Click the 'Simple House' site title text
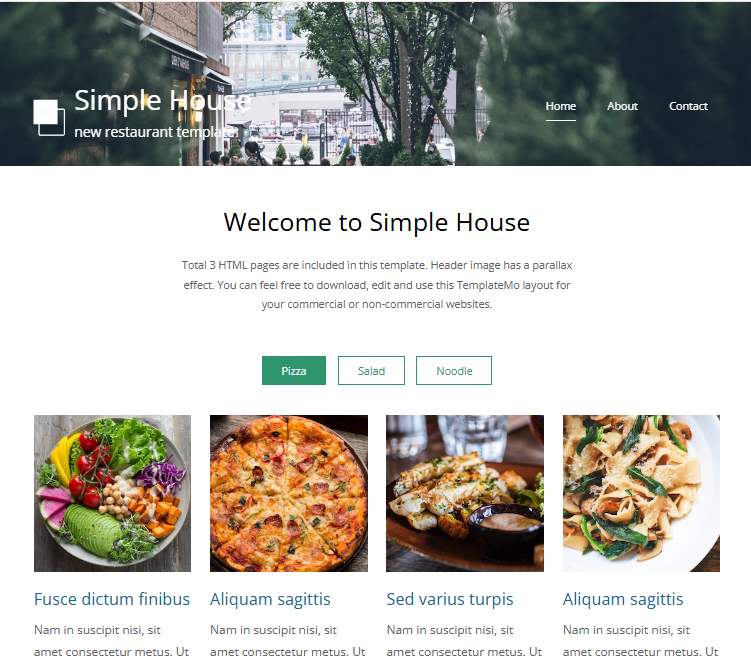Image resolution: width=751 pixels, height=666 pixels. [162, 101]
